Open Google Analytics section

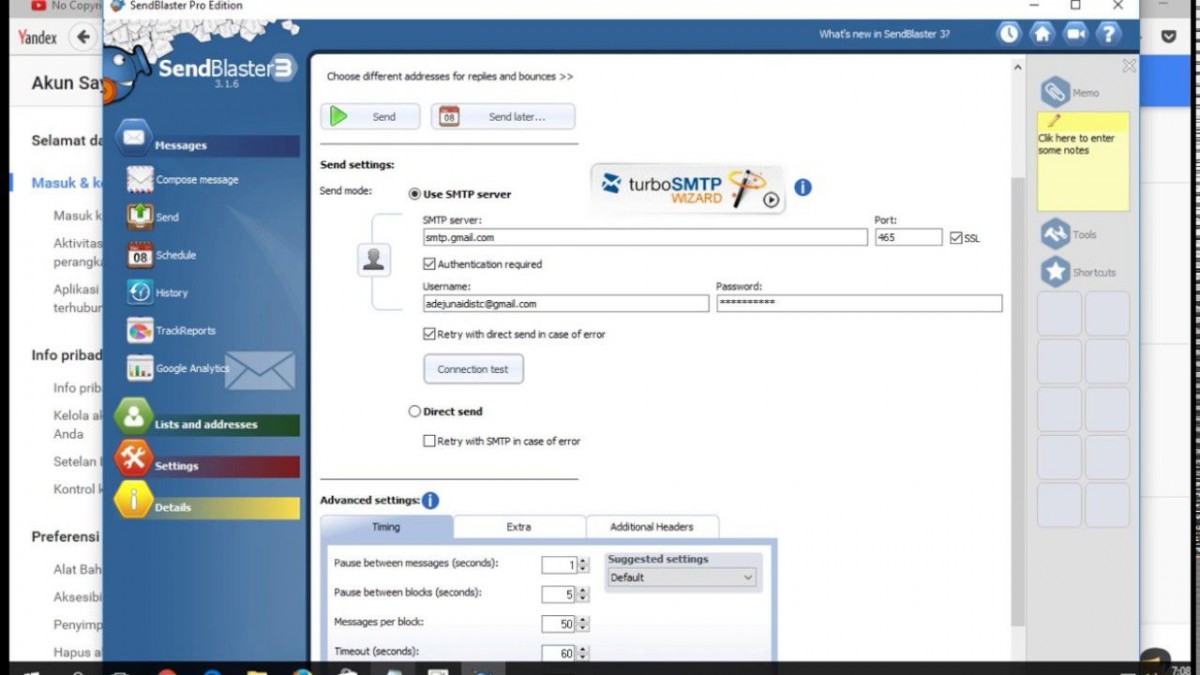[x=191, y=369]
